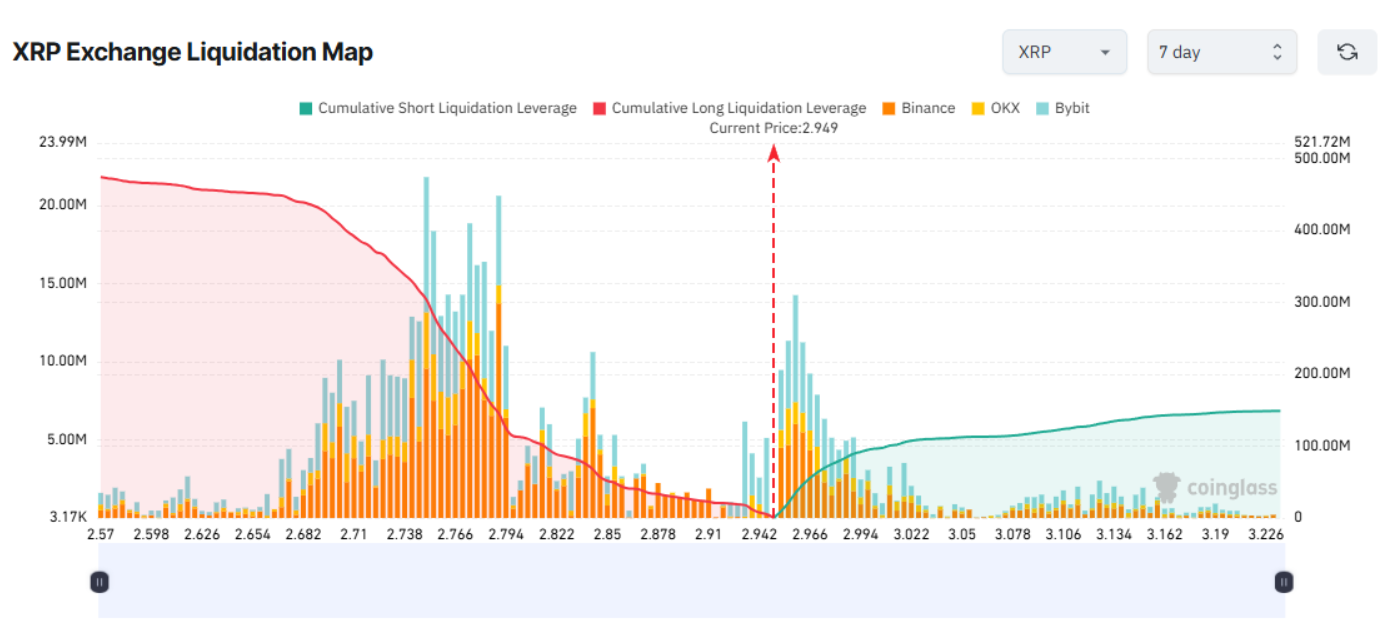Toggle the Bybit legend entry
Viewport: 1381px width, 640px height.
pyautogui.click(x=1071, y=108)
